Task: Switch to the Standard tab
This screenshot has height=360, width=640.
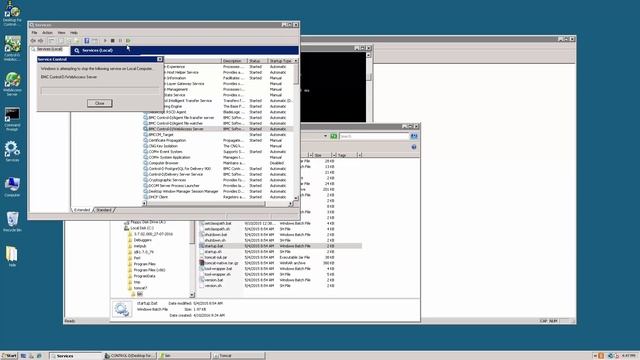Action: 104,210
